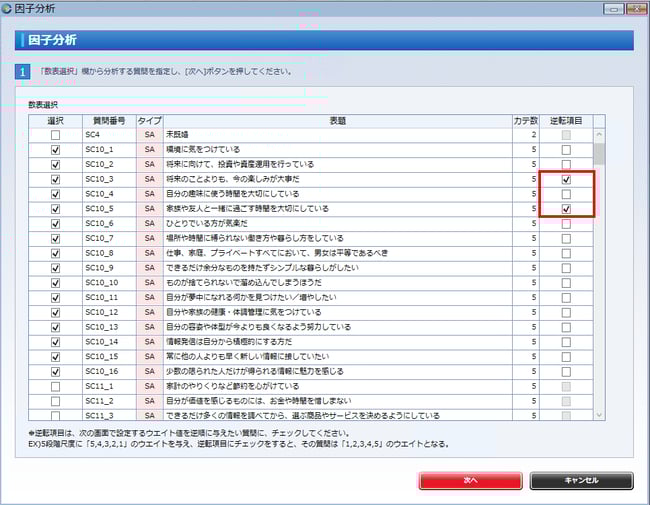The height and width of the screenshot is (505, 650).
Task: Enable reverse item for SC10_11
Action: click(566, 298)
